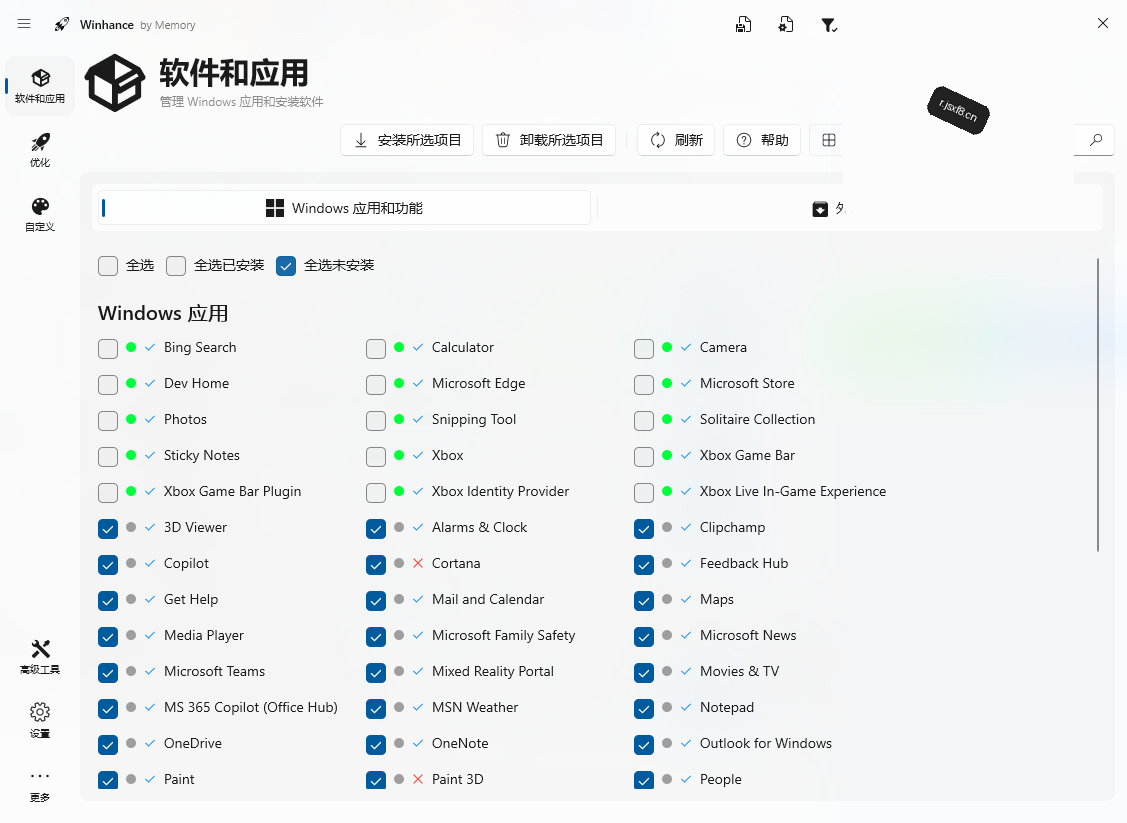Uncheck the Cortana checkbox
This screenshot has height=823, width=1127.
[376, 565]
